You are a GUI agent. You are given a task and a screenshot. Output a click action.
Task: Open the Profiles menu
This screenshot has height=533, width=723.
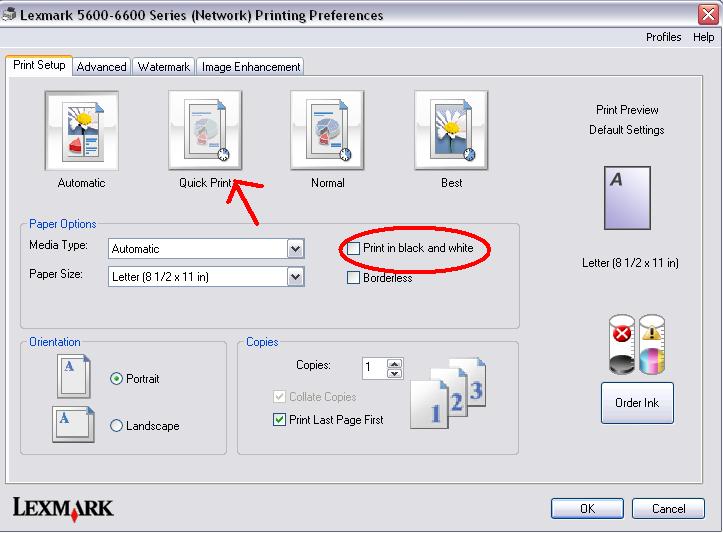[x=663, y=37]
